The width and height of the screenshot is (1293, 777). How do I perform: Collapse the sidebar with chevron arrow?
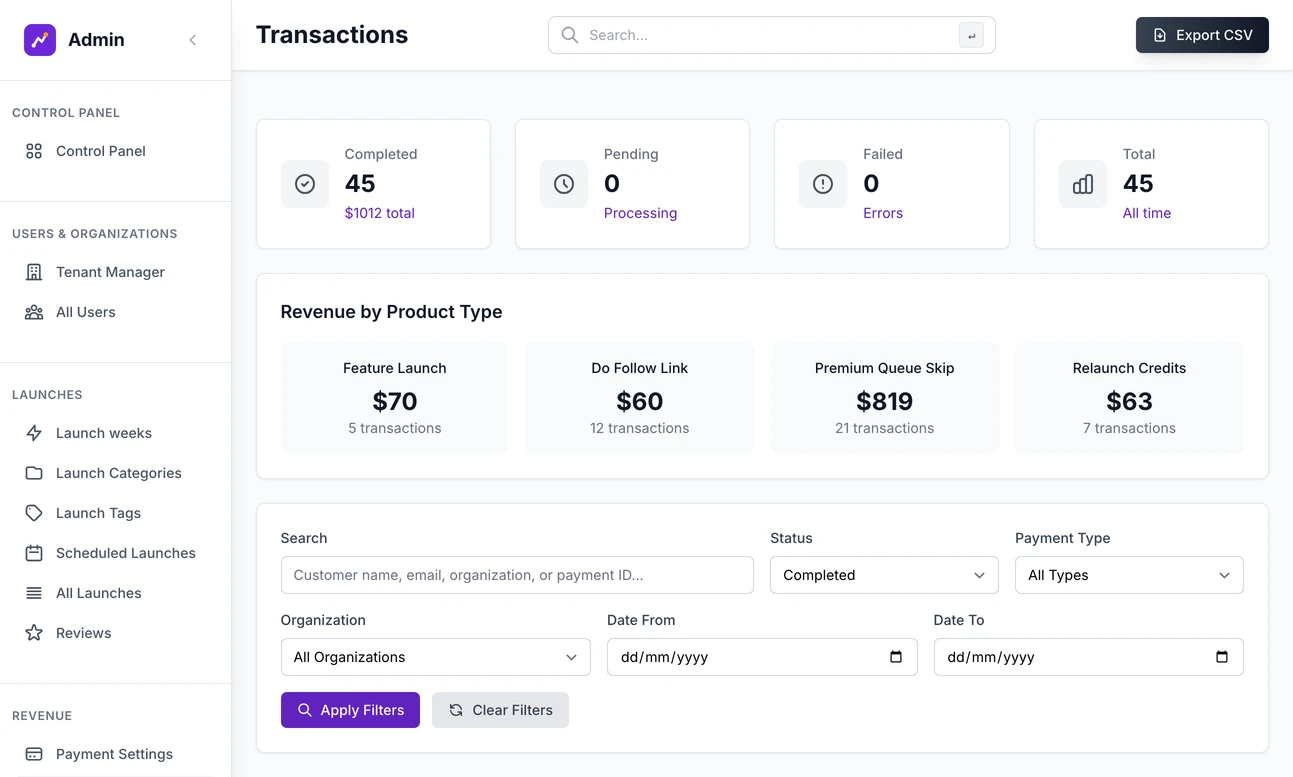click(x=193, y=40)
